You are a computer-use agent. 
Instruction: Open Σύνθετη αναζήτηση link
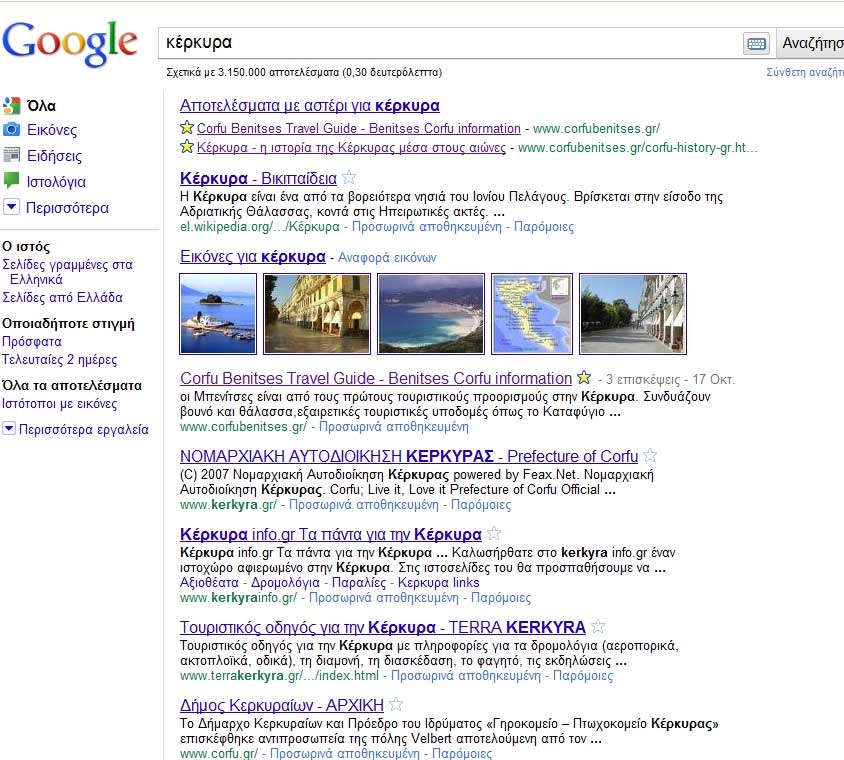805,72
